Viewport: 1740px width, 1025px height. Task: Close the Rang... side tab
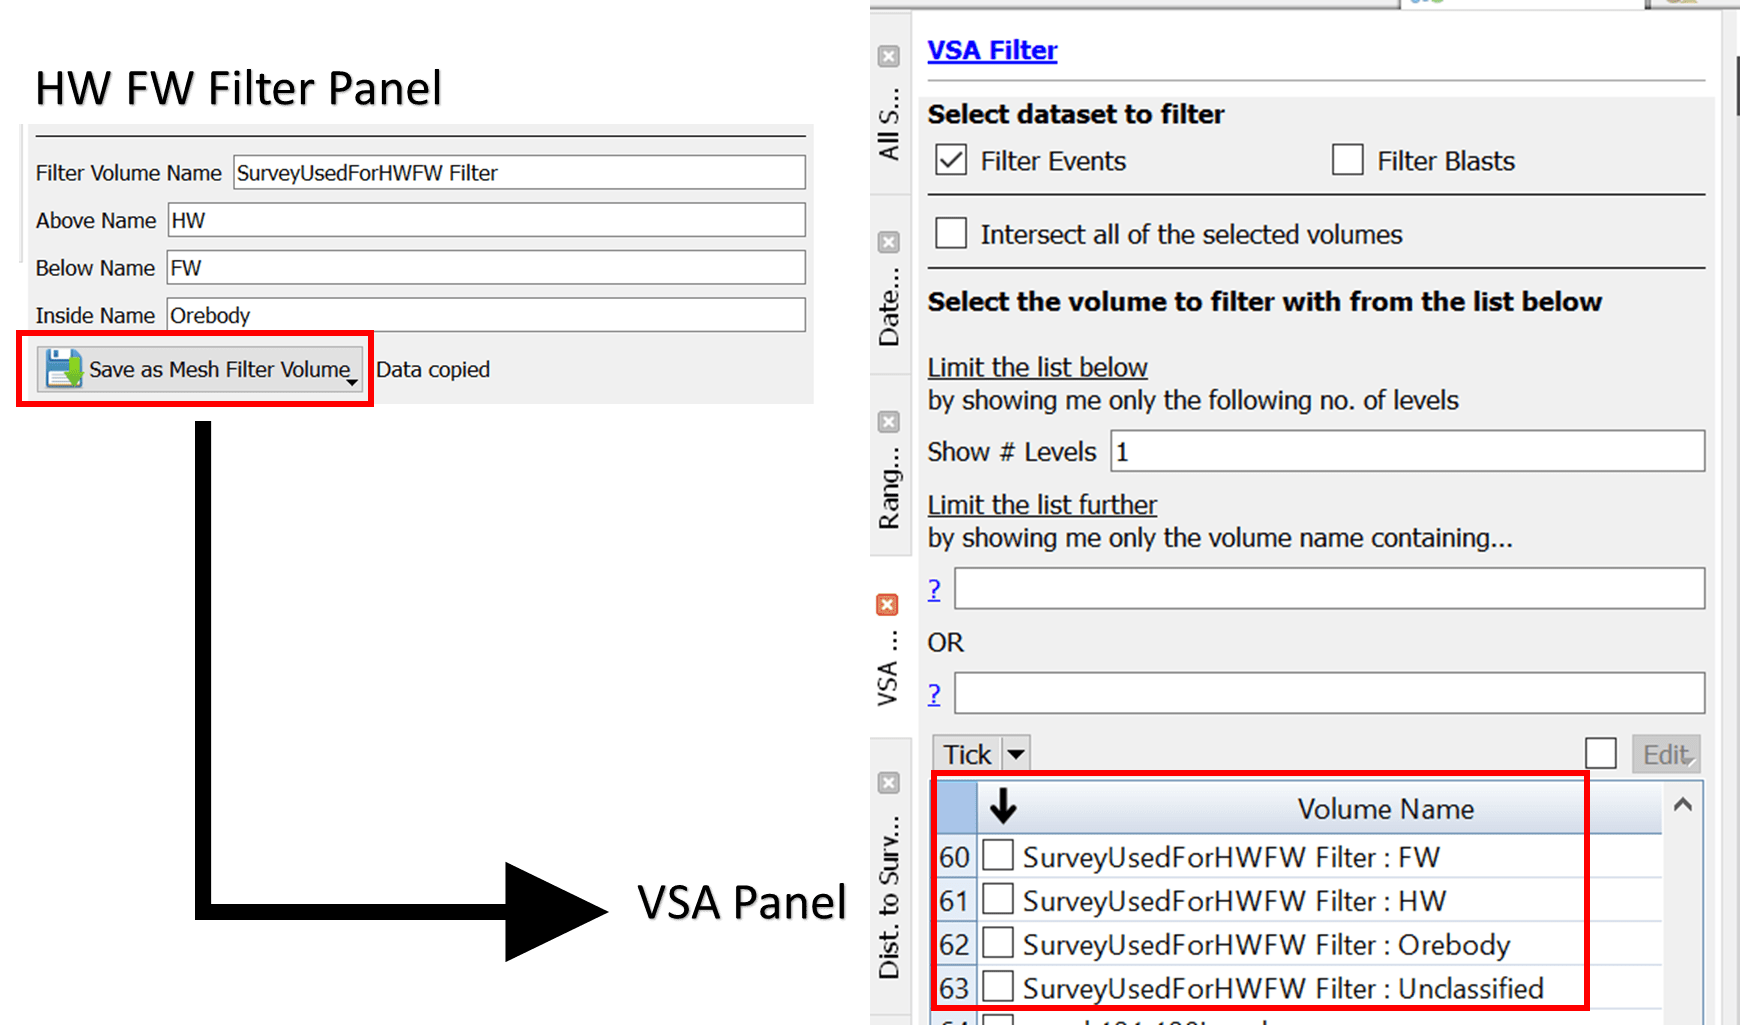point(888,422)
